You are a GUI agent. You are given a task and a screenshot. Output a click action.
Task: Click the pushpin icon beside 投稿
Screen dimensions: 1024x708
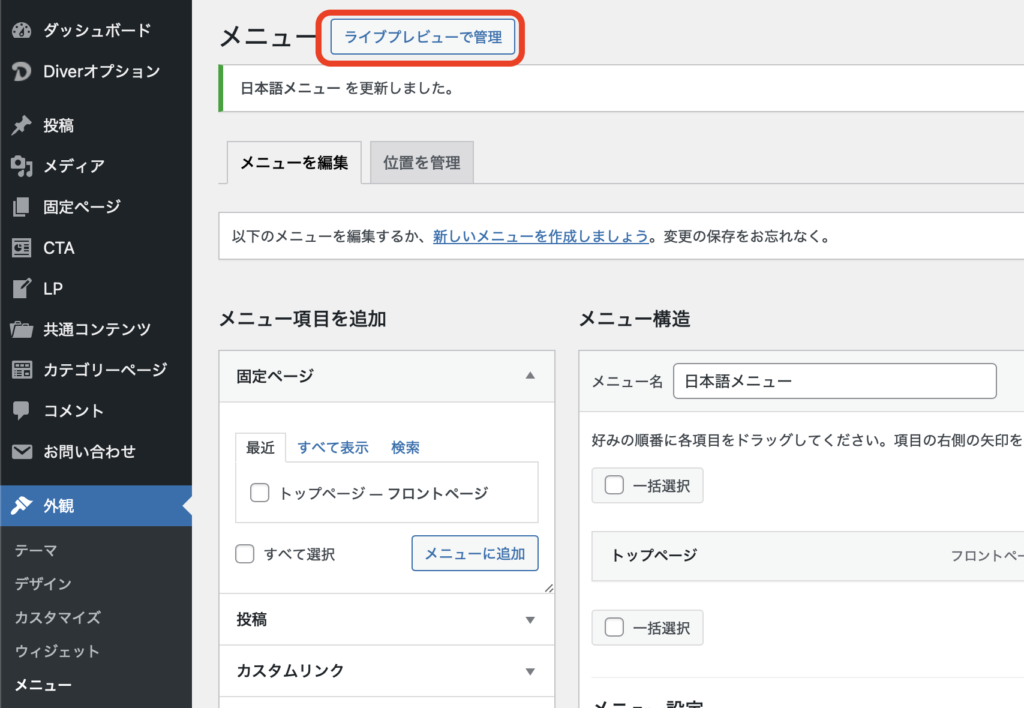[21, 126]
